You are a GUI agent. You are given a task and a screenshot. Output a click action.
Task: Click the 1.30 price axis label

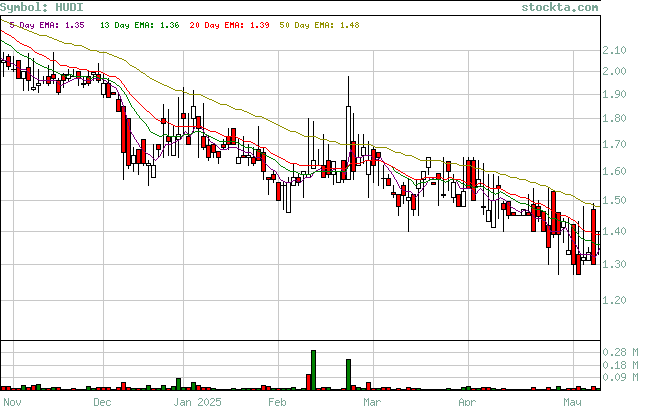pos(614,264)
